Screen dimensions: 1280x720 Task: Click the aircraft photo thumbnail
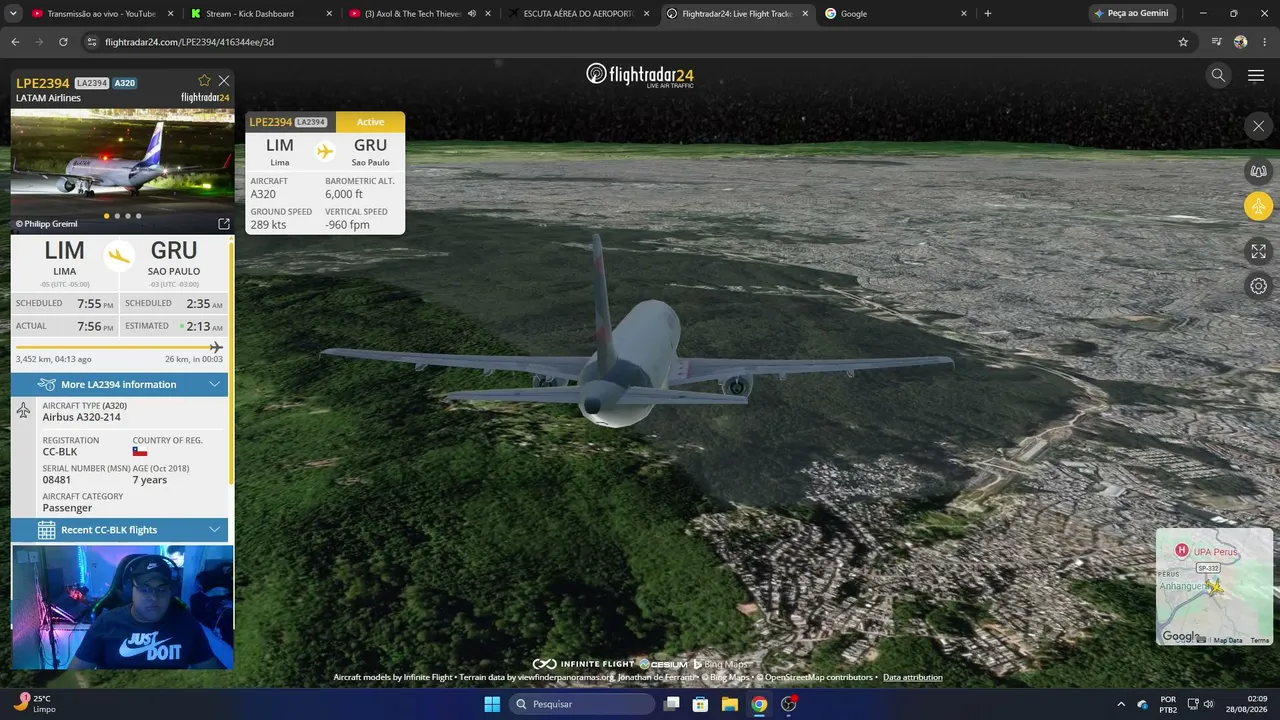click(x=122, y=171)
